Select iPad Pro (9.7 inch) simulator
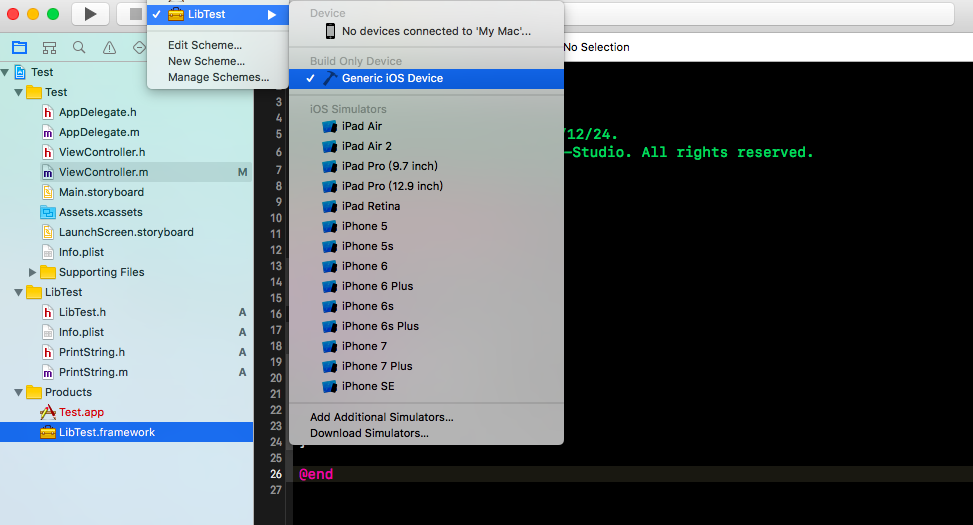 point(426,166)
